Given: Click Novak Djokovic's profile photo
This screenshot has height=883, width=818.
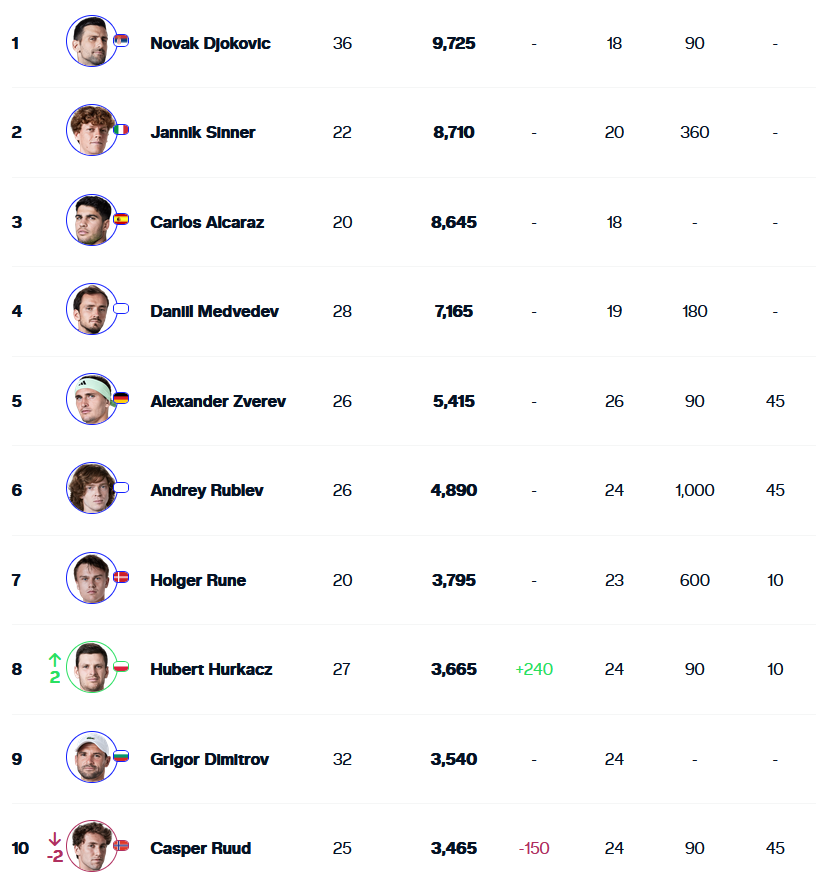Looking at the screenshot, I should point(91,42).
